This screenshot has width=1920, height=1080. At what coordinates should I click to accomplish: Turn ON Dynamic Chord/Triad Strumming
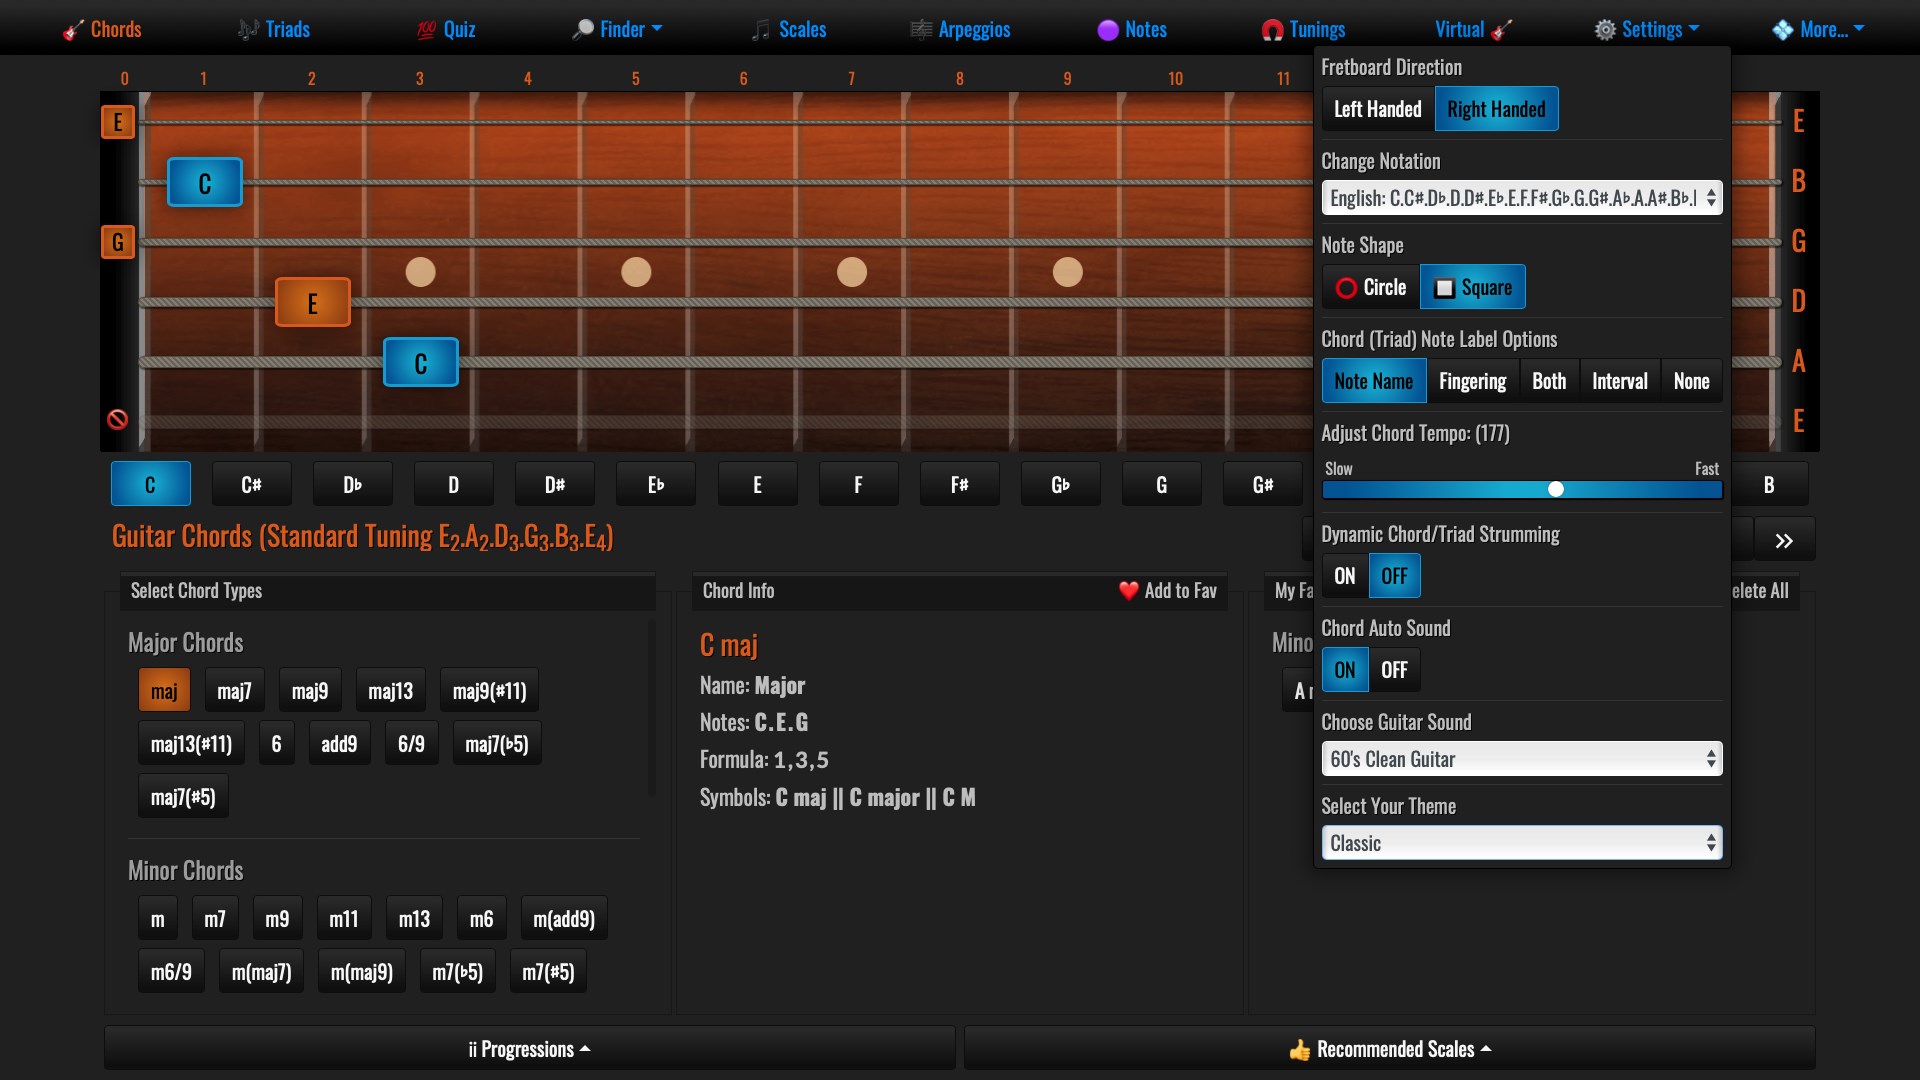coord(1345,576)
